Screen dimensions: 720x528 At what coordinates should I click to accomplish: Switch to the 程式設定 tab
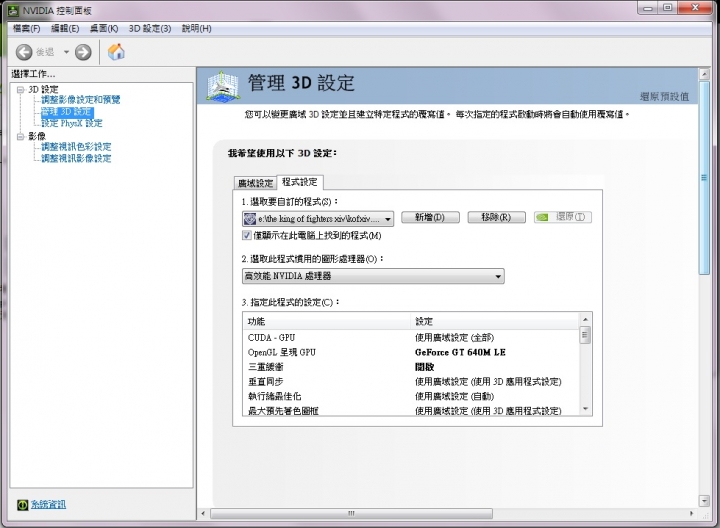click(300, 182)
